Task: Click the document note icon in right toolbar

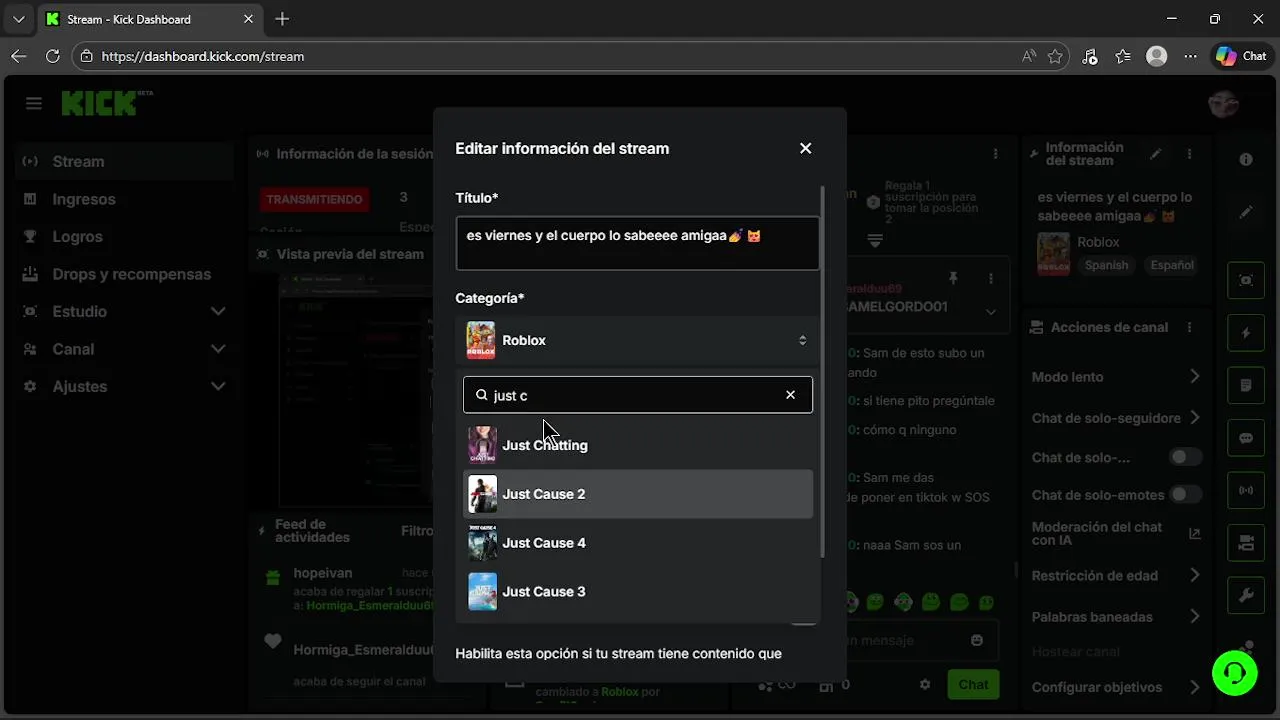Action: [1246, 385]
